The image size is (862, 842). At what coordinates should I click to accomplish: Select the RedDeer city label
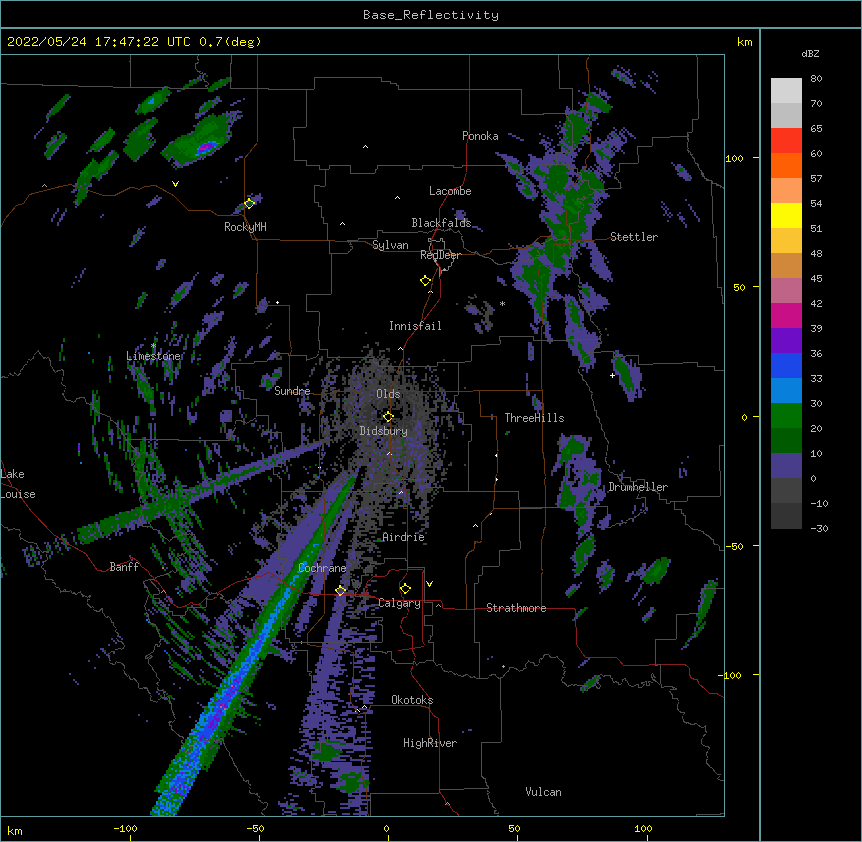click(440, 255)
